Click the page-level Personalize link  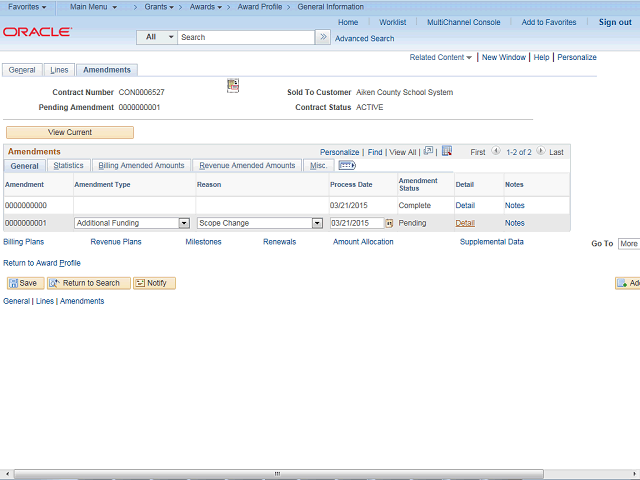click(x=577, y=57)
